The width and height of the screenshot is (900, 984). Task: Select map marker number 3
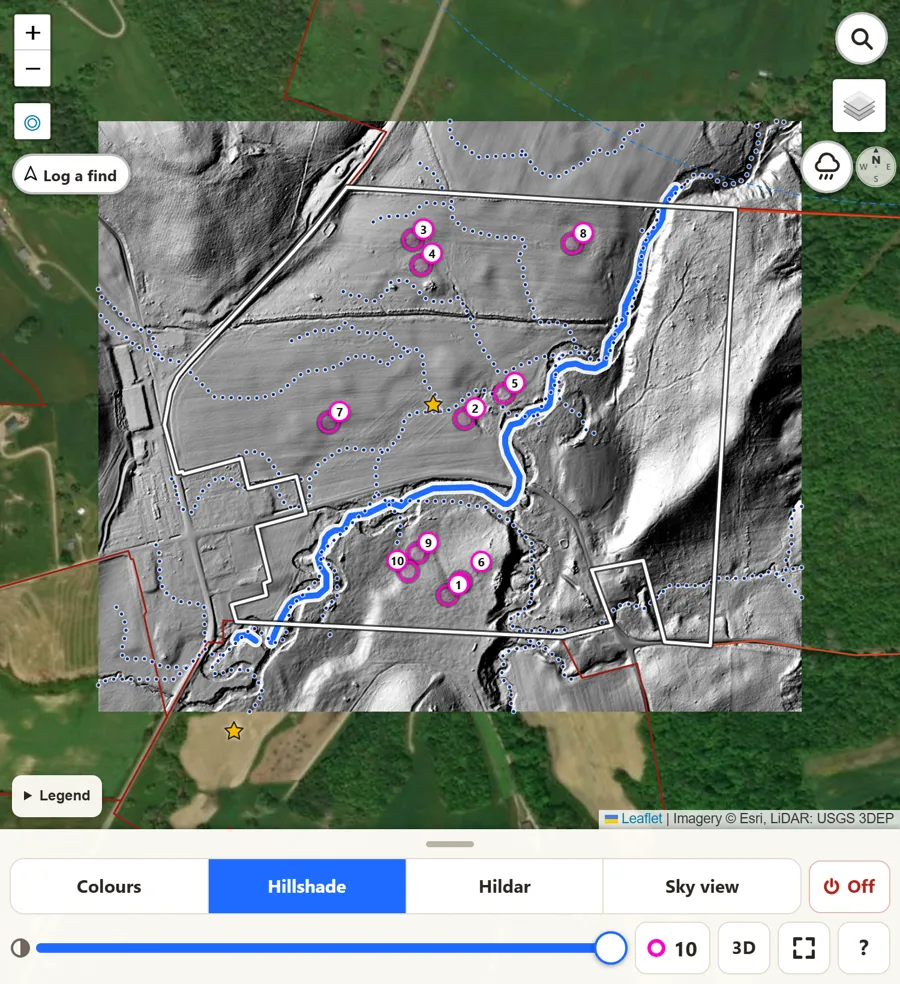[x=424, y=230]
